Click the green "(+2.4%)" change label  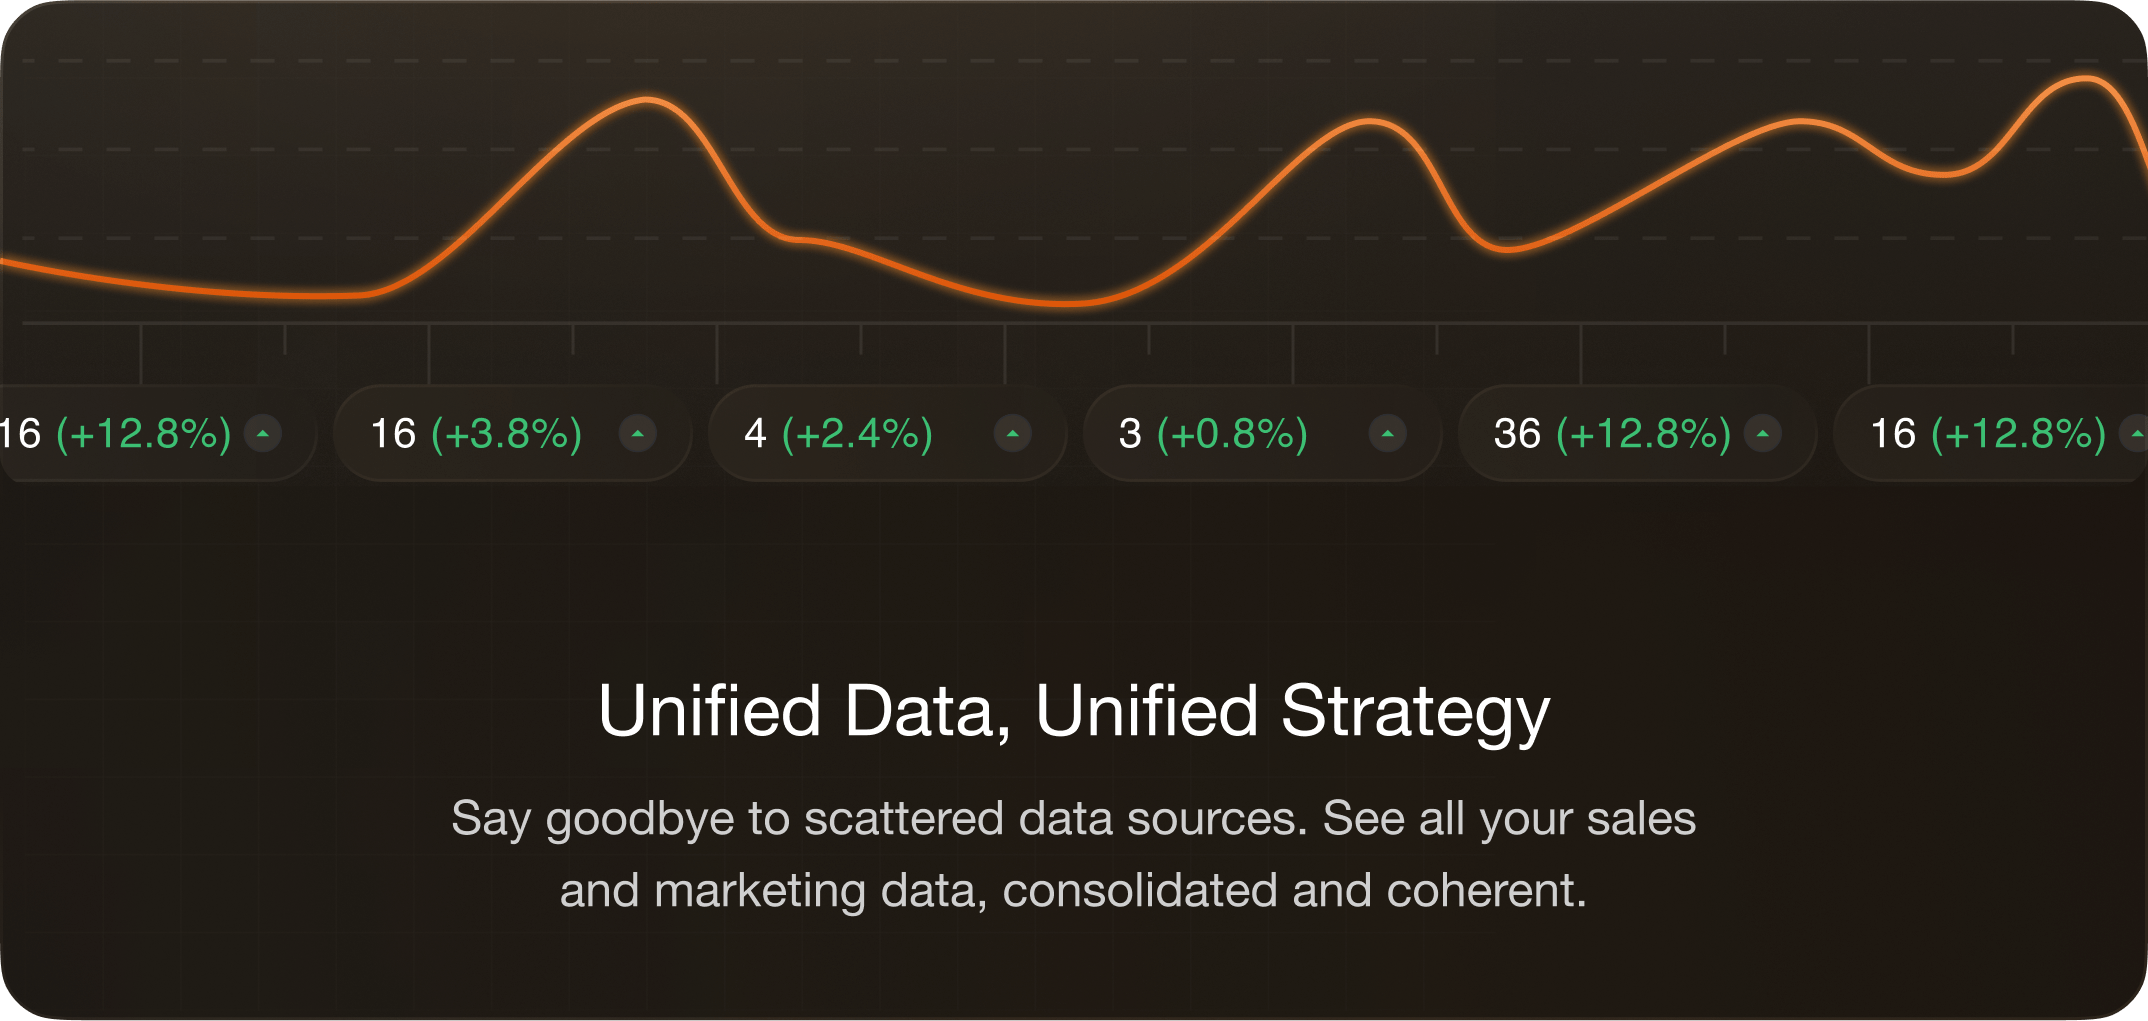point(857,434)
